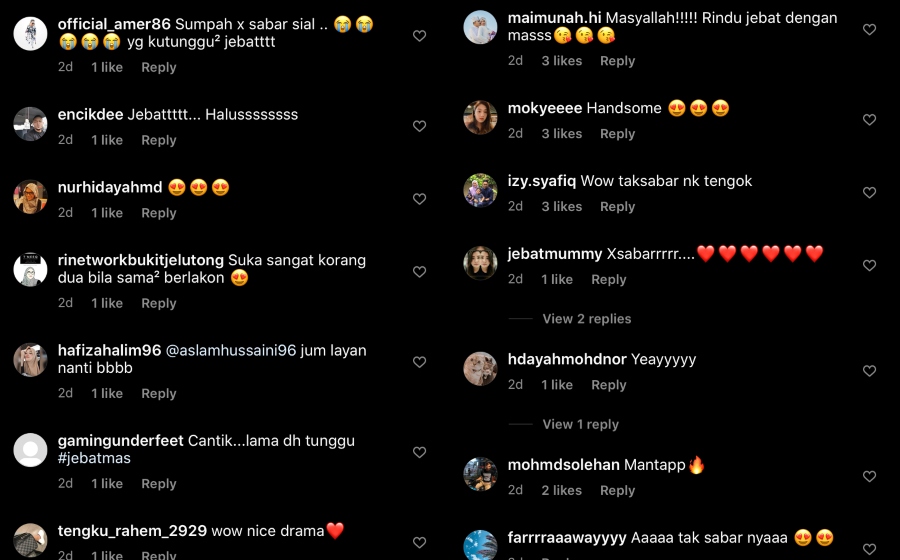Reply to rinetworkbukitjelutong's comment

(x=159, y=304)
